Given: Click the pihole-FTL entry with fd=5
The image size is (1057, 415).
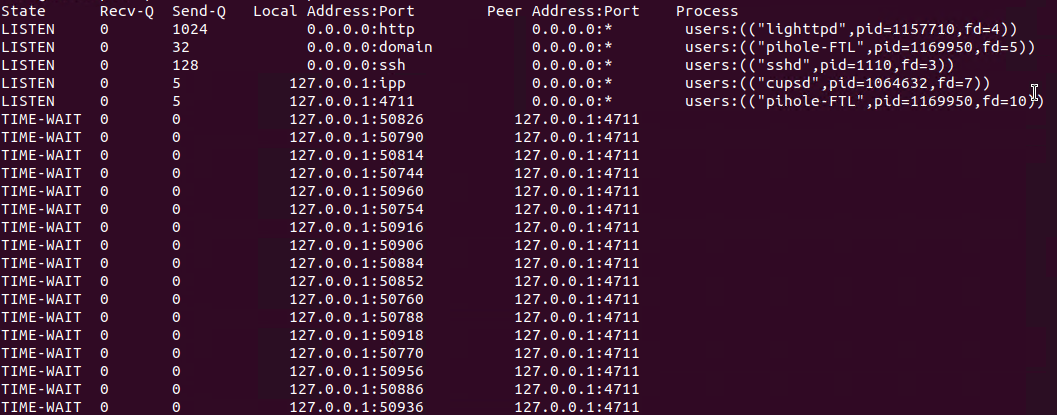Looking at the screenshot, I should tap(860, 47).
